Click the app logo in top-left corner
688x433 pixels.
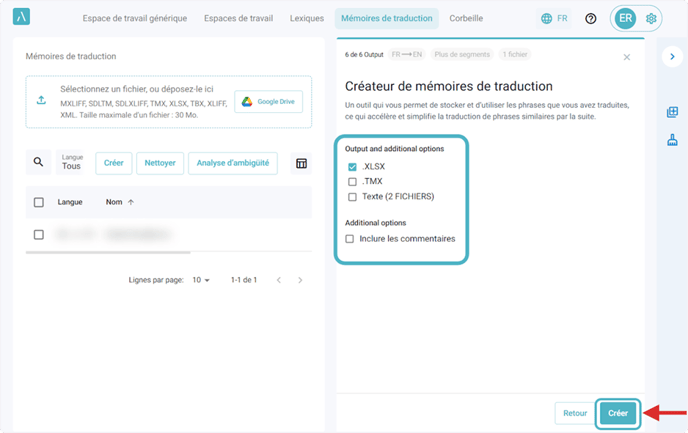pos(22,18)
